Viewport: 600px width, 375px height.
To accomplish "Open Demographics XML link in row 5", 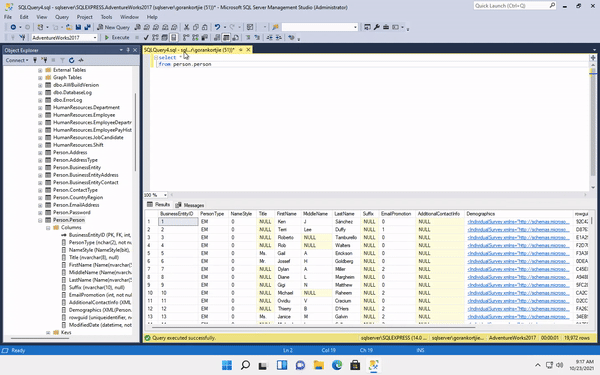I will (518, 253).
